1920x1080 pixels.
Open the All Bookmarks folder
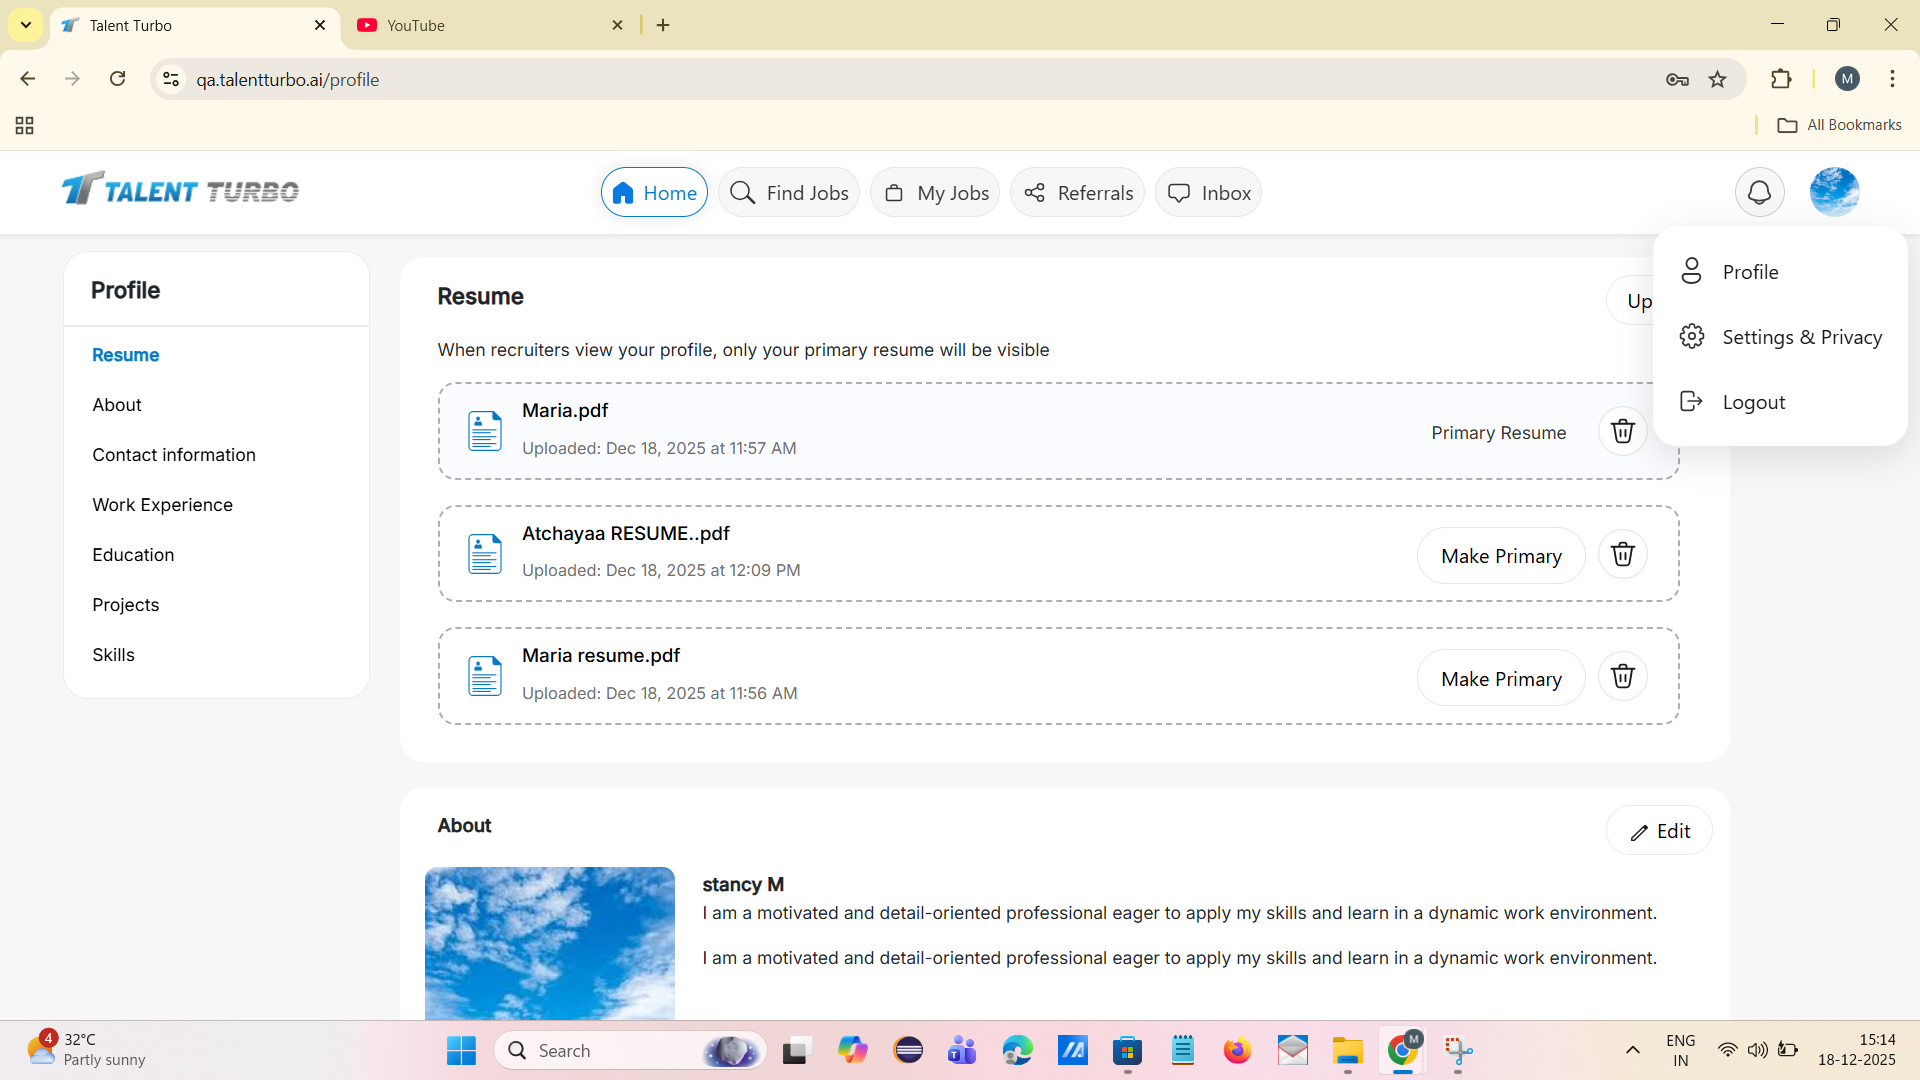point(1839,125)
